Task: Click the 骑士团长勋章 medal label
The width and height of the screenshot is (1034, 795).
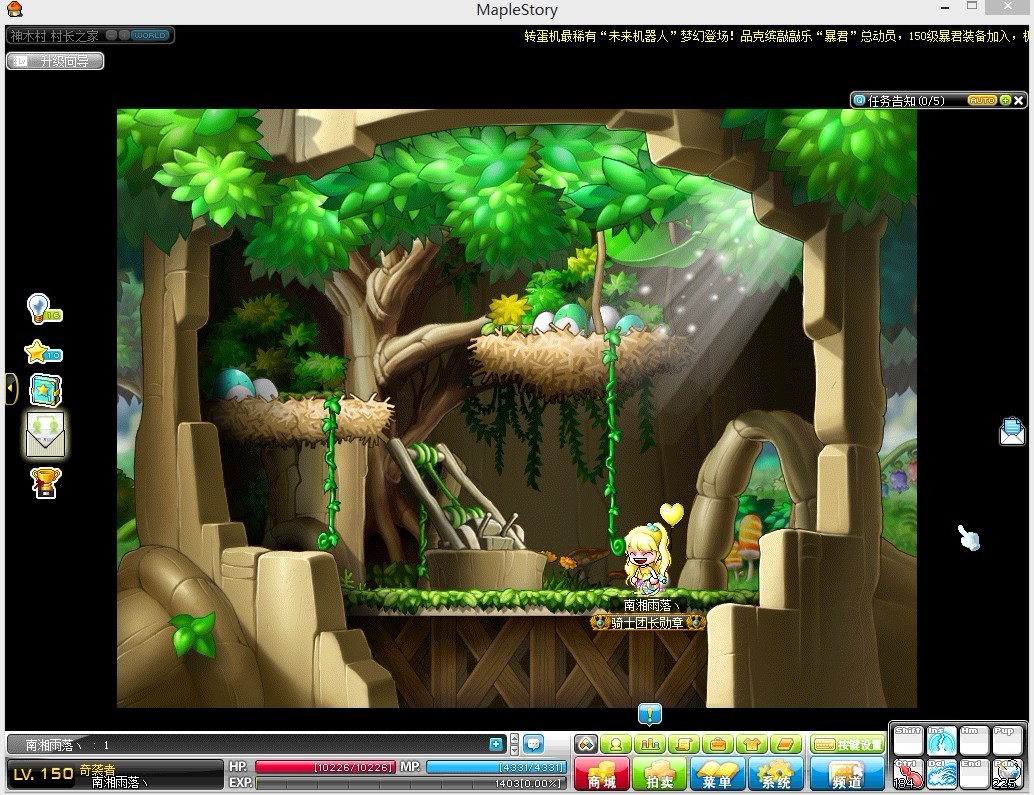Action: tap(647, 622)
